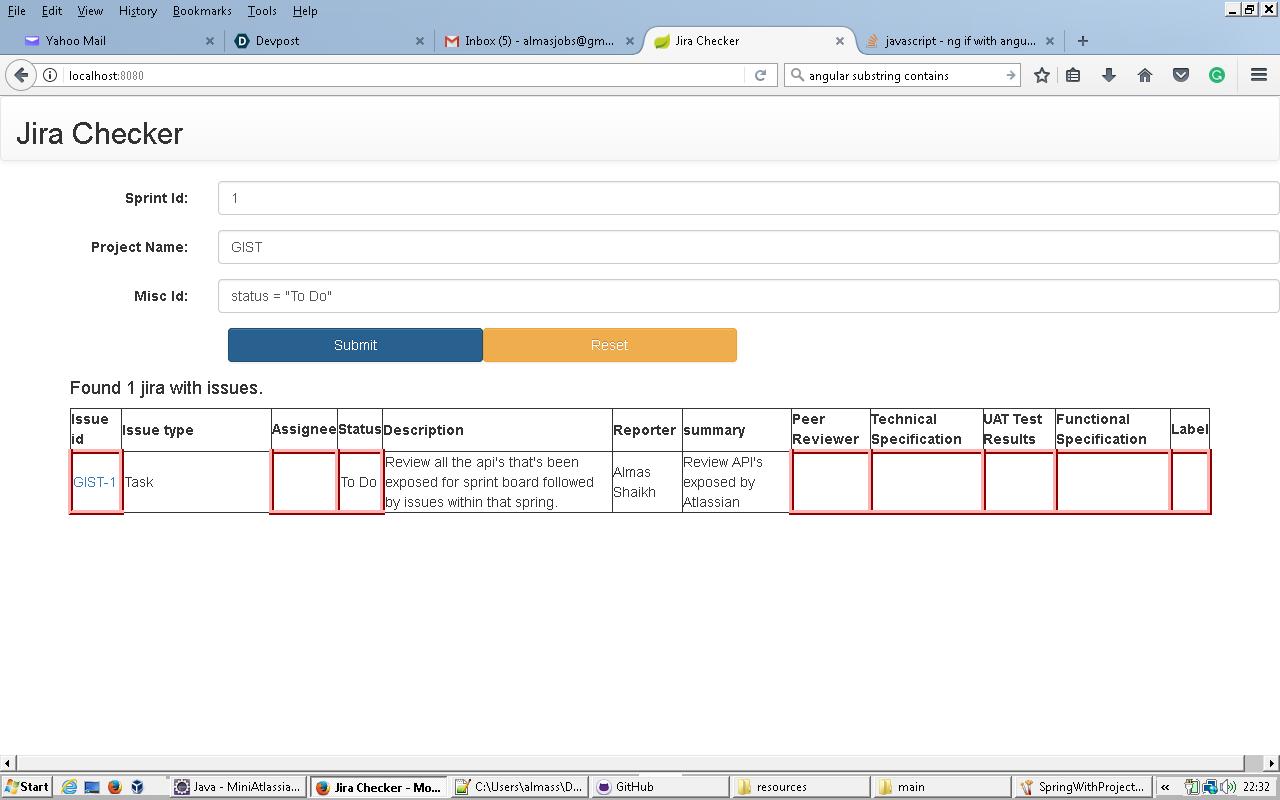Open the GIST-1 issue link
This screenshot has height=800, width=1280.
(95, 482)
